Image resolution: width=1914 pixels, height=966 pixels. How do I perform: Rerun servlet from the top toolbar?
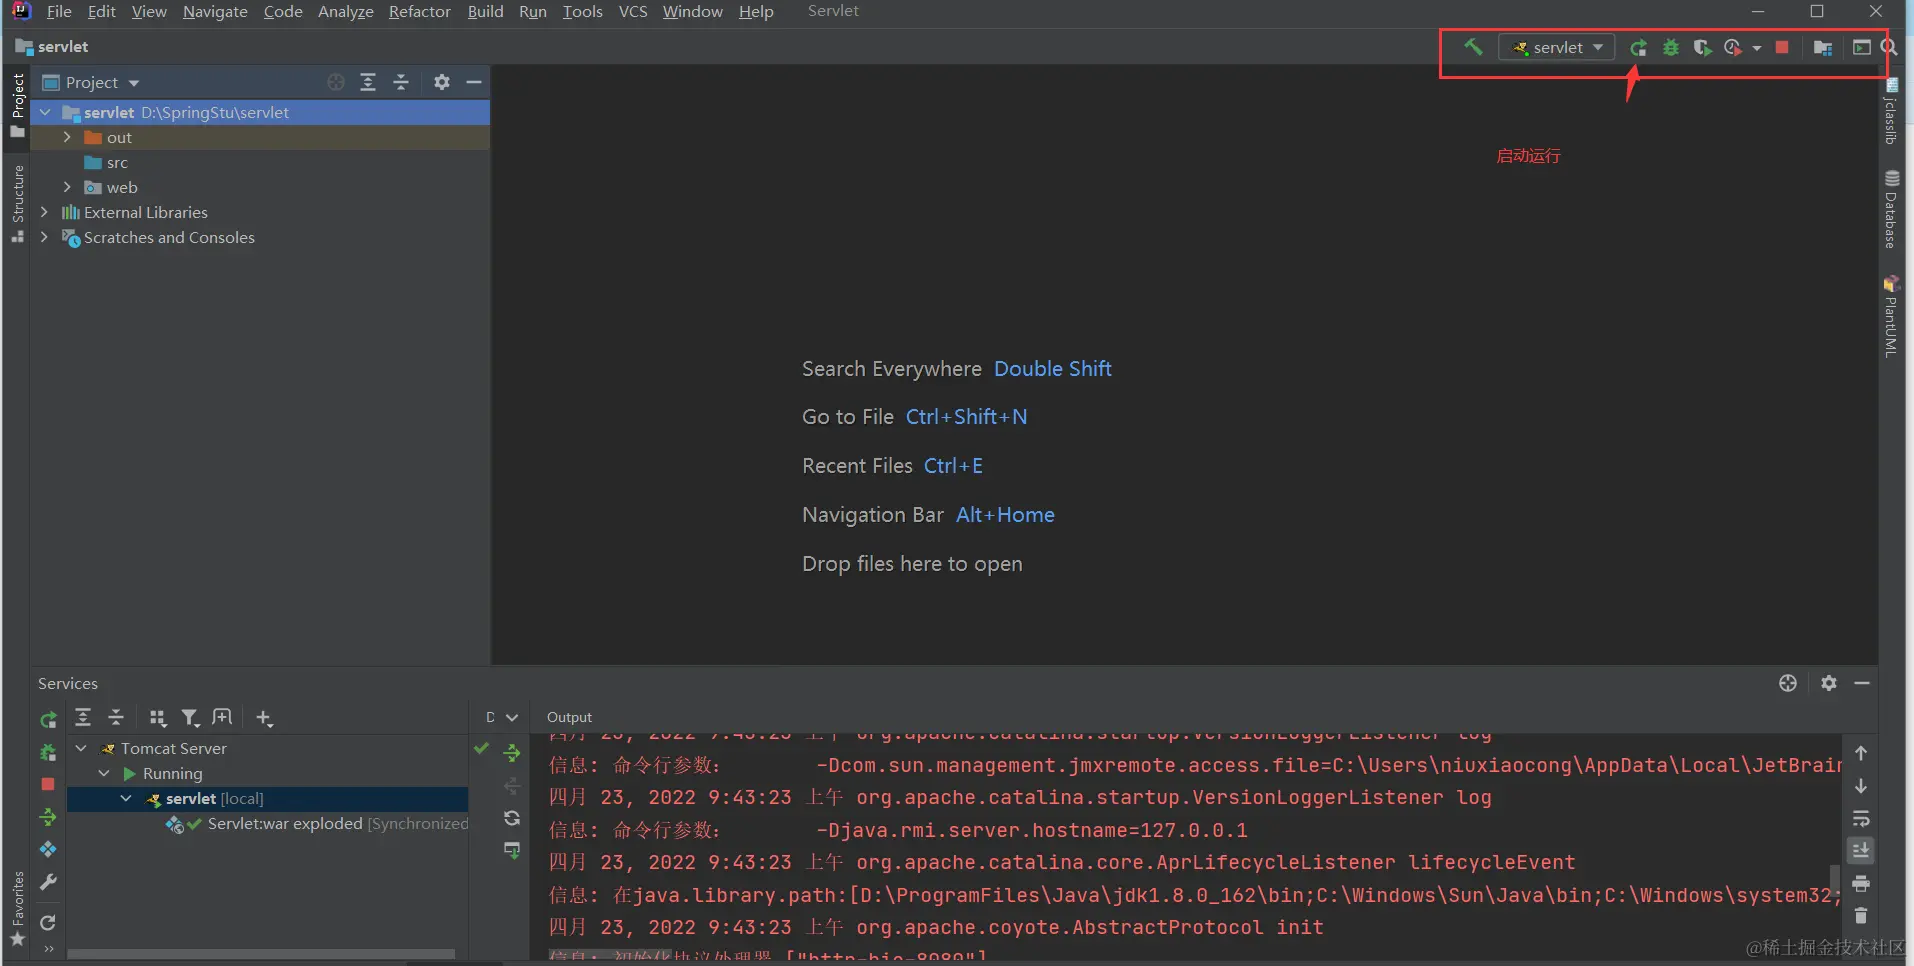(x=1638, y=47)
